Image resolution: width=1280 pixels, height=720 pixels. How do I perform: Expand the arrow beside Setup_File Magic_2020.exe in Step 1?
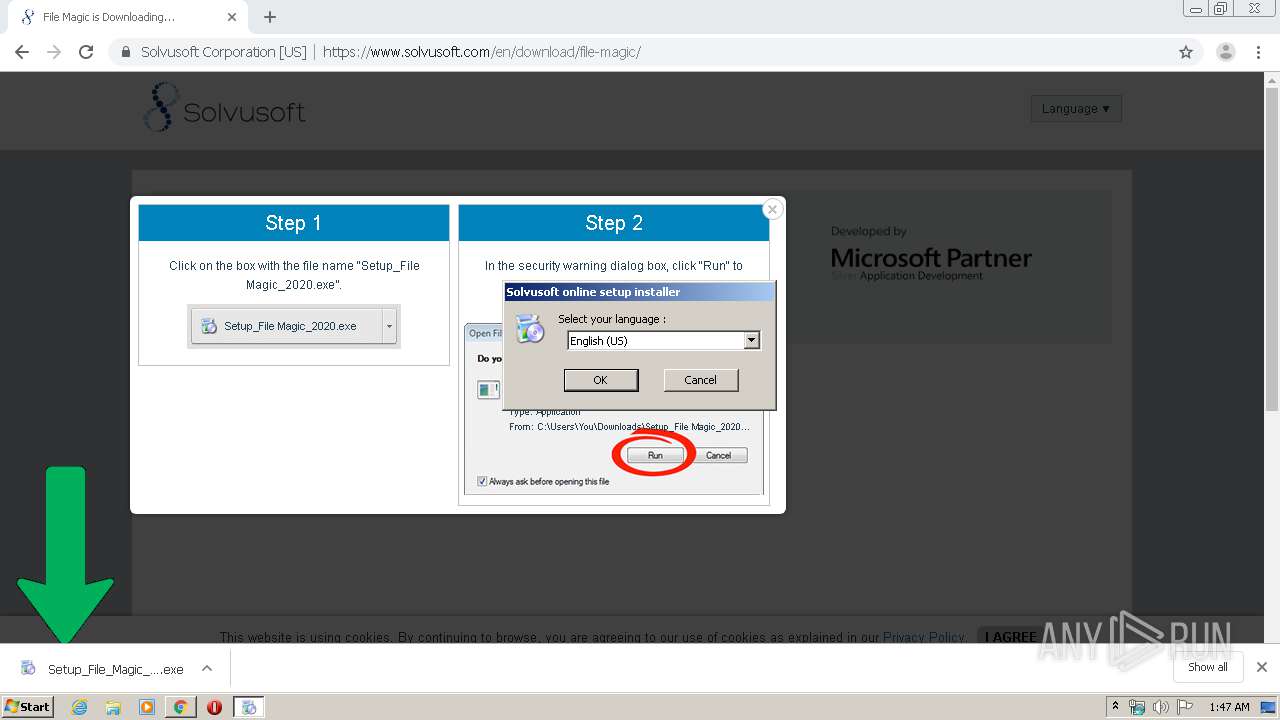(390, 326)
